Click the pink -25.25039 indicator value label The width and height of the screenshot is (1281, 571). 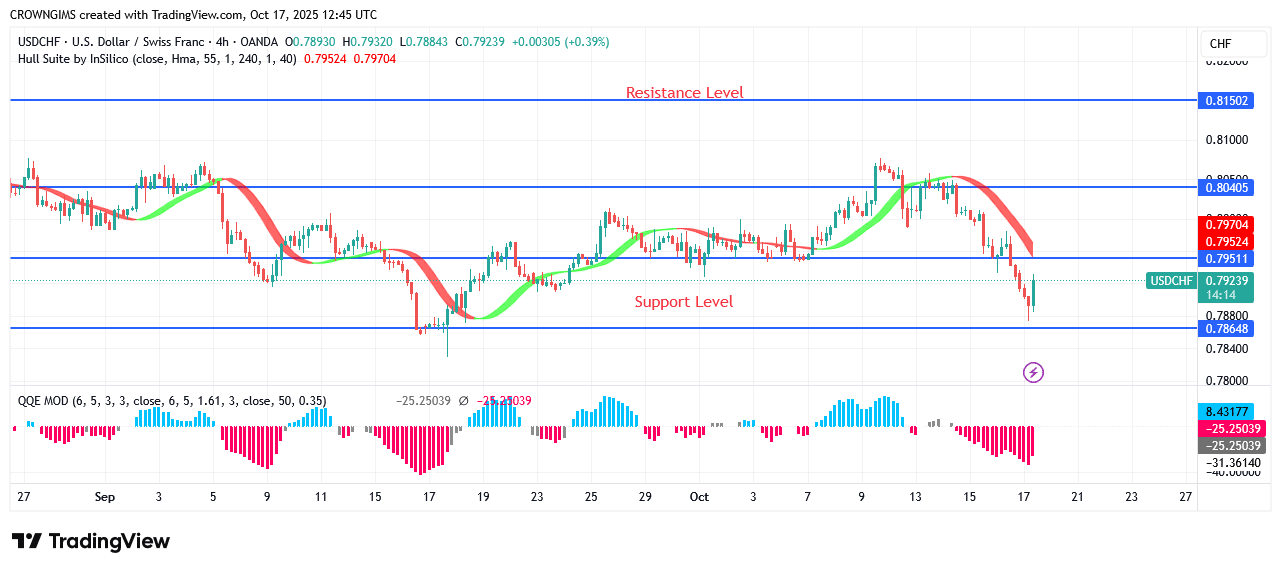point(1230,428)
